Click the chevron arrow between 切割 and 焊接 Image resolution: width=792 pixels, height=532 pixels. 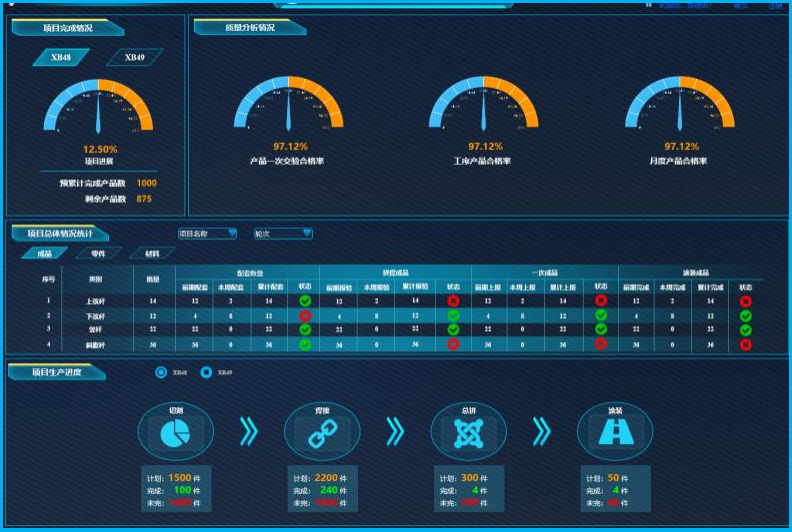[x=249, y=432]
